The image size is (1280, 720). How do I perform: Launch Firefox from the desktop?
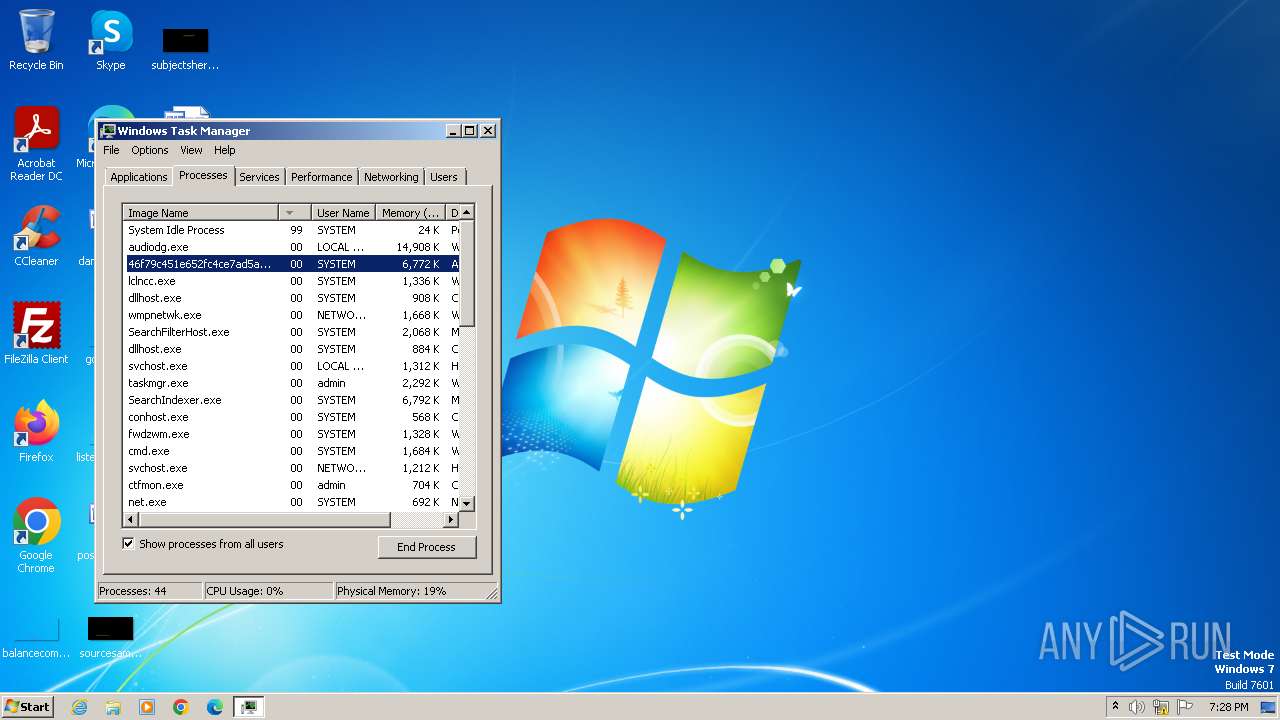[36, 431]
